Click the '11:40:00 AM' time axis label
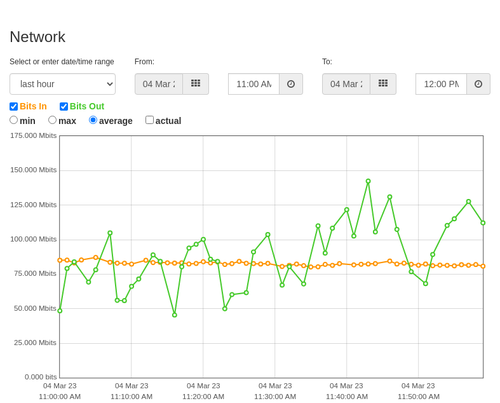The width and height of the screenshot is (500, 403). coord(347,397)
